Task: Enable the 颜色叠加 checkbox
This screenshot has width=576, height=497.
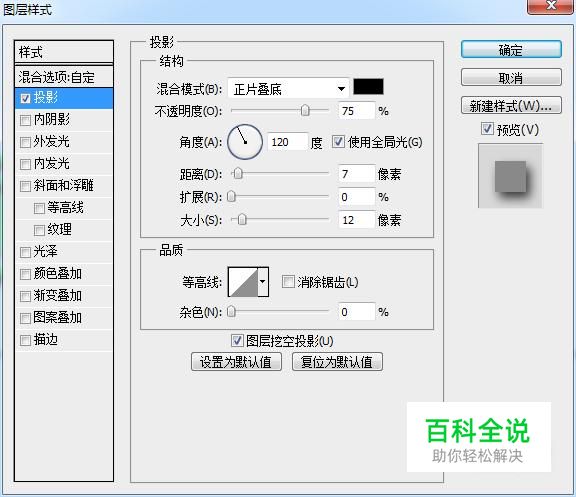Action: tap(25, 274)
